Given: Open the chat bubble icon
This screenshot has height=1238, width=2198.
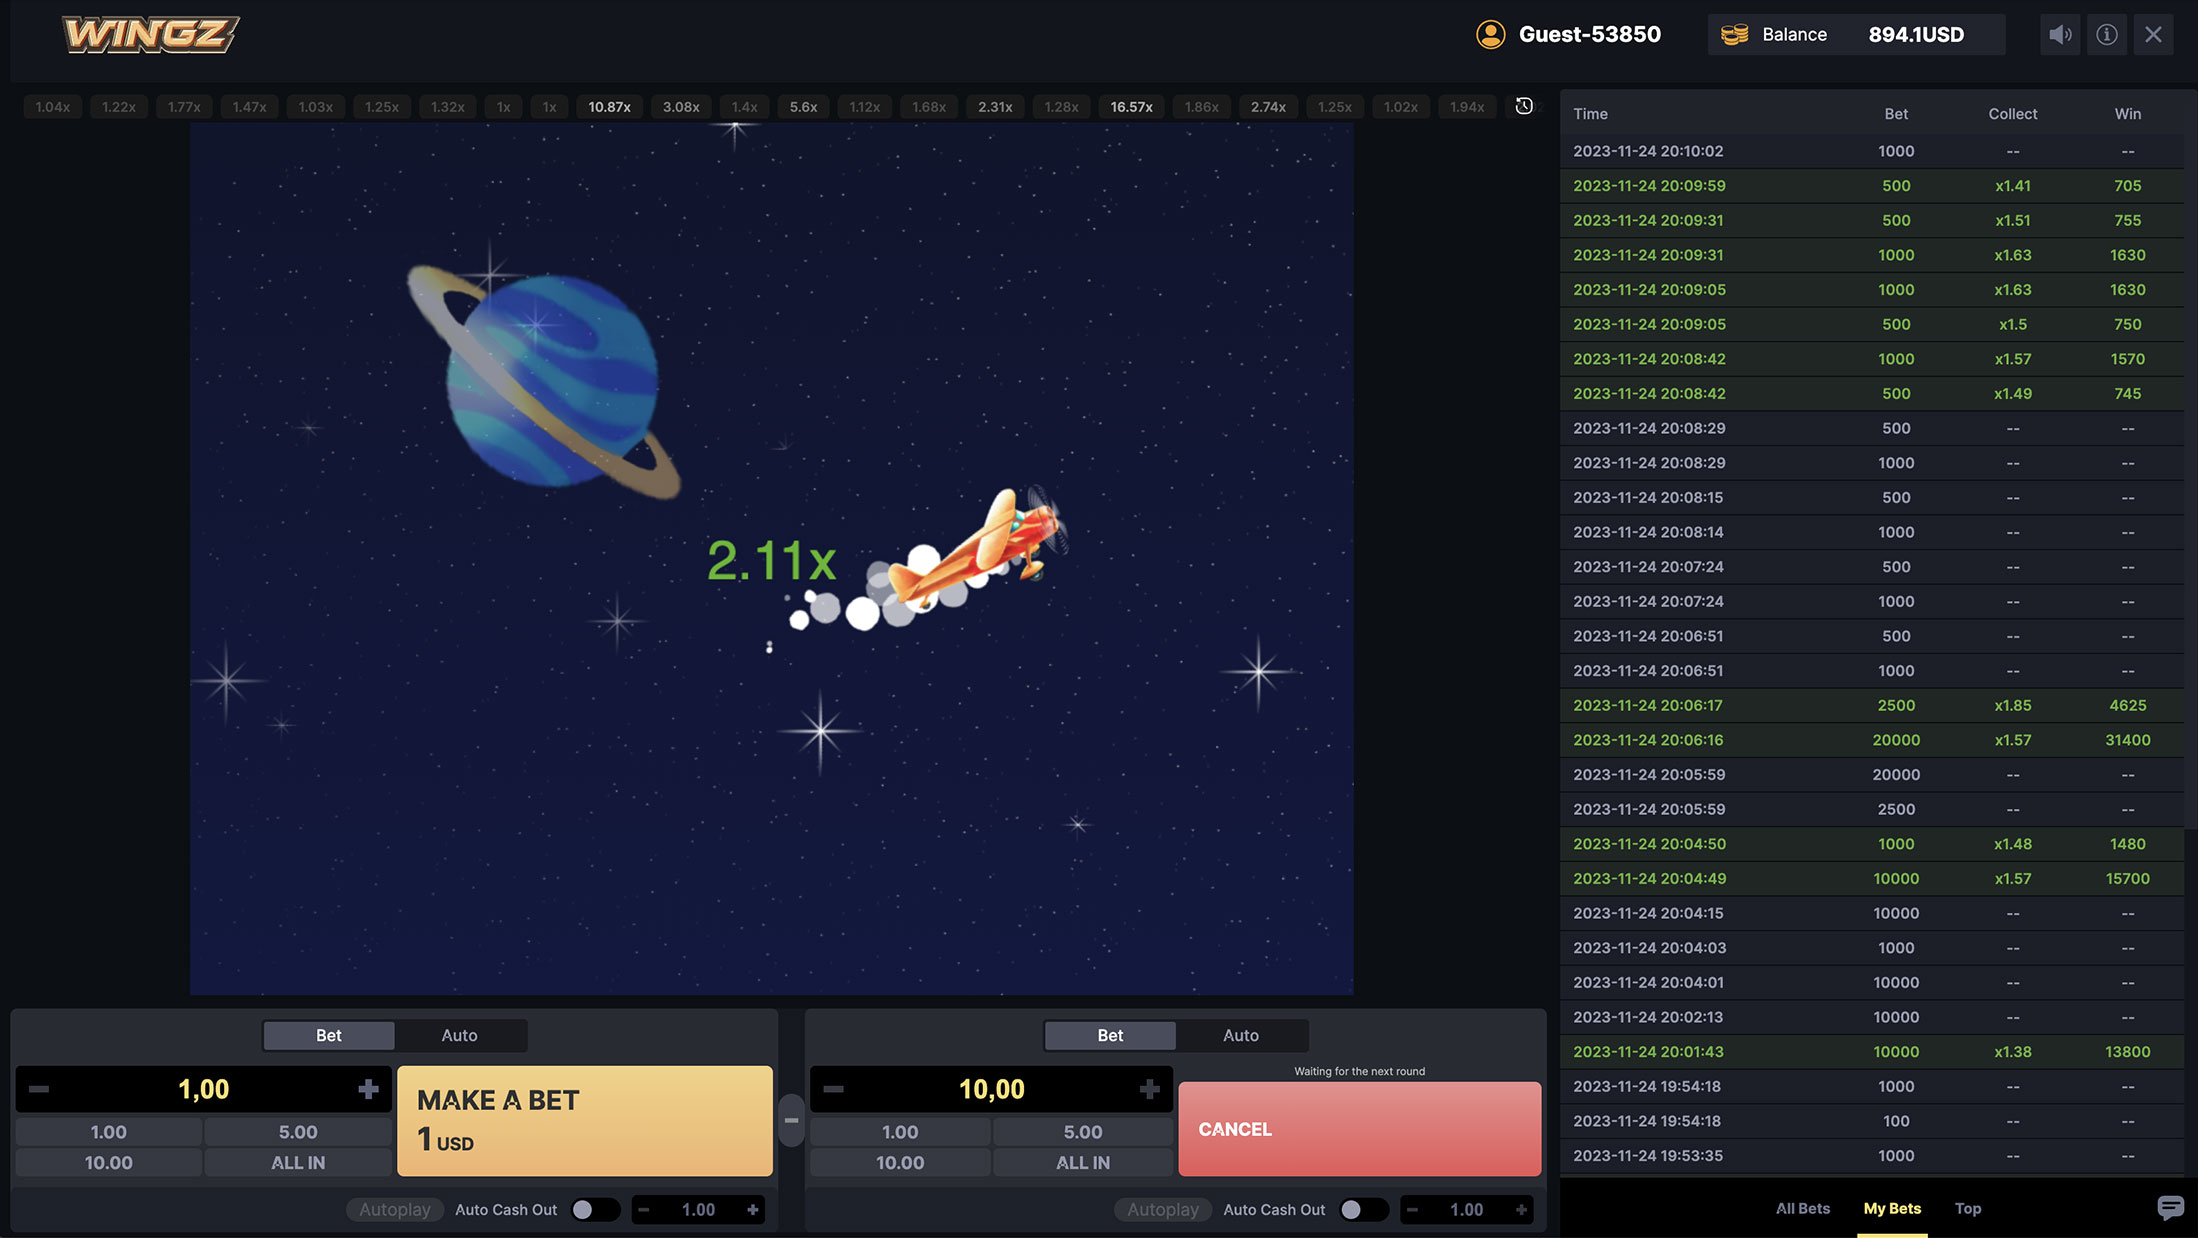Looking at the screenshot, I should tap(2169, 1208).
